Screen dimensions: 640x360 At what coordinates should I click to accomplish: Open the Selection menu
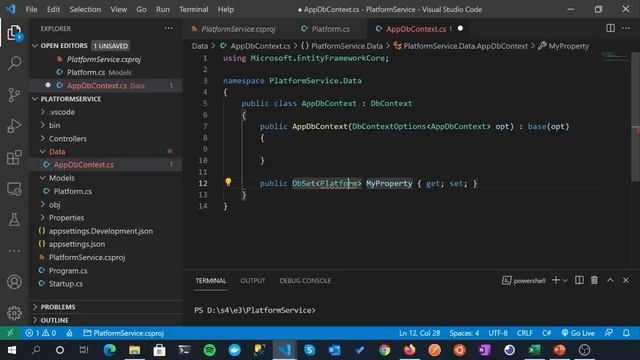[85, 9]
